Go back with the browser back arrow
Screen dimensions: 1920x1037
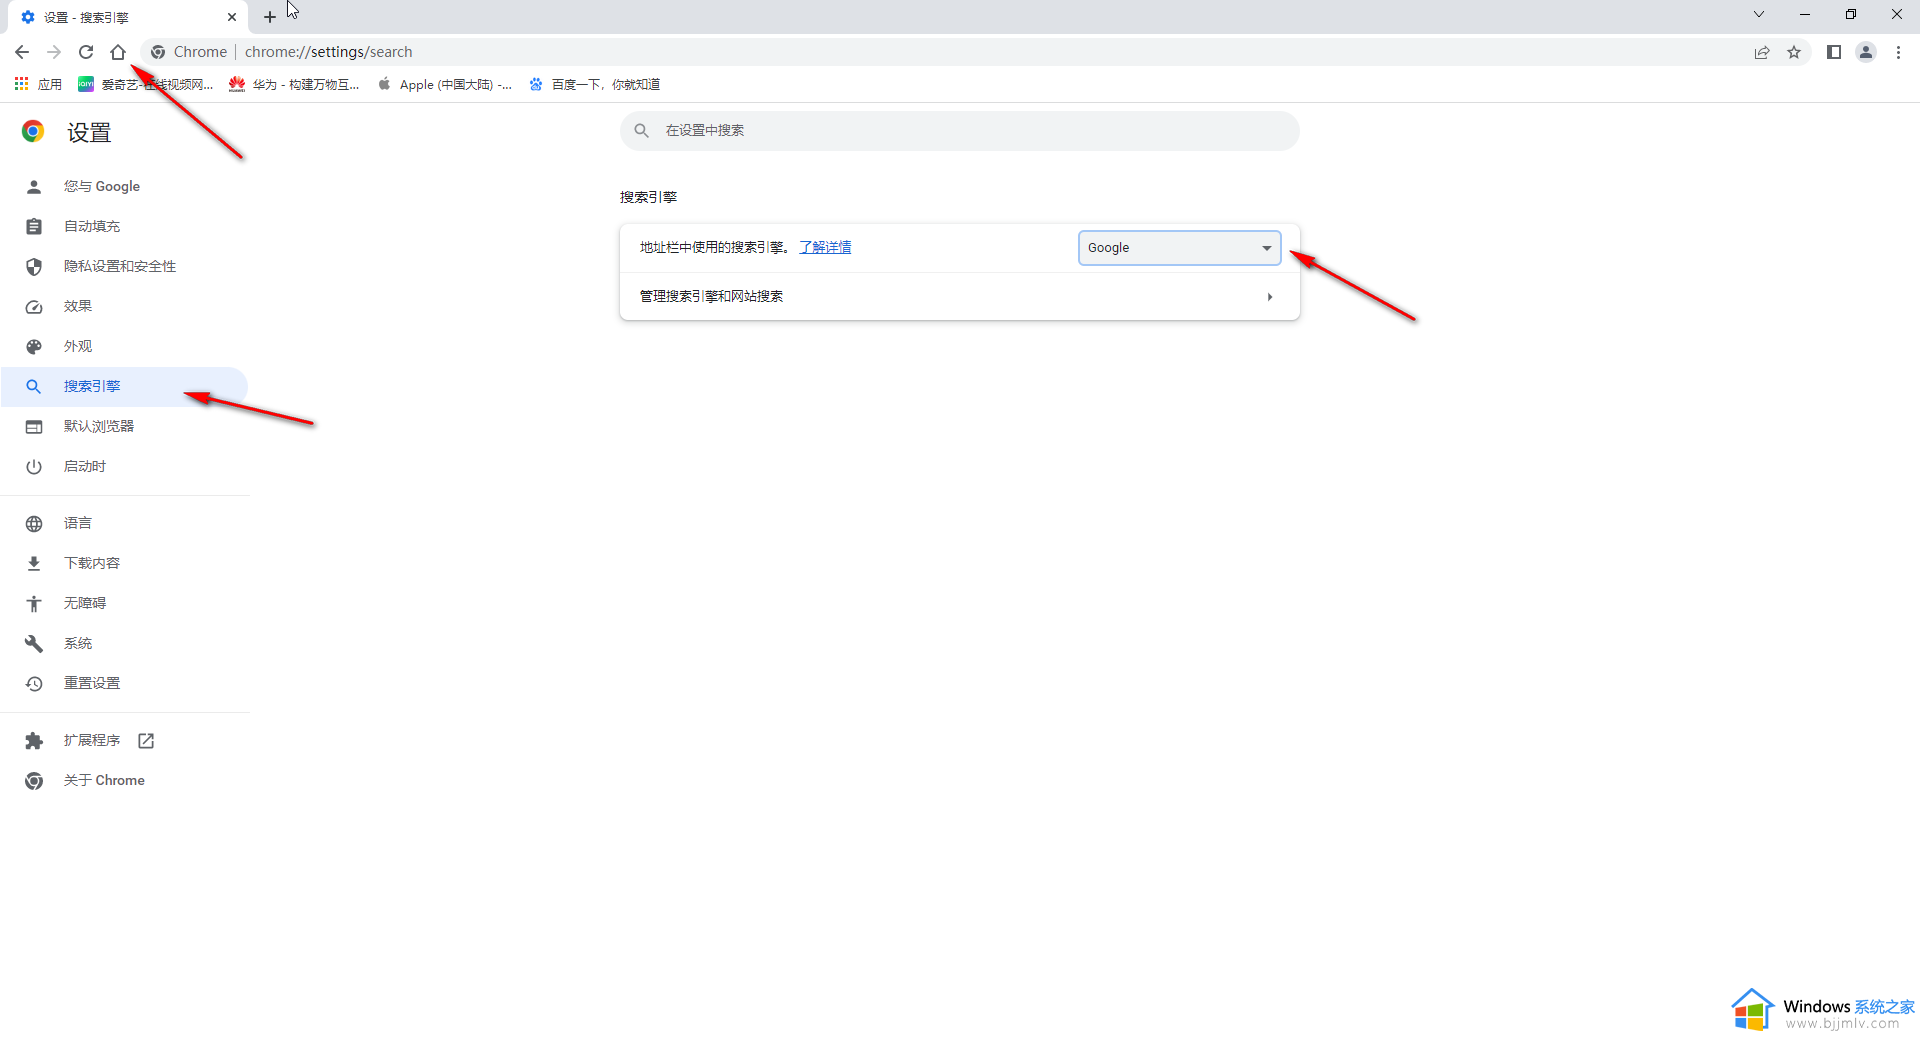pyautogui.click(x=22, y=52)
